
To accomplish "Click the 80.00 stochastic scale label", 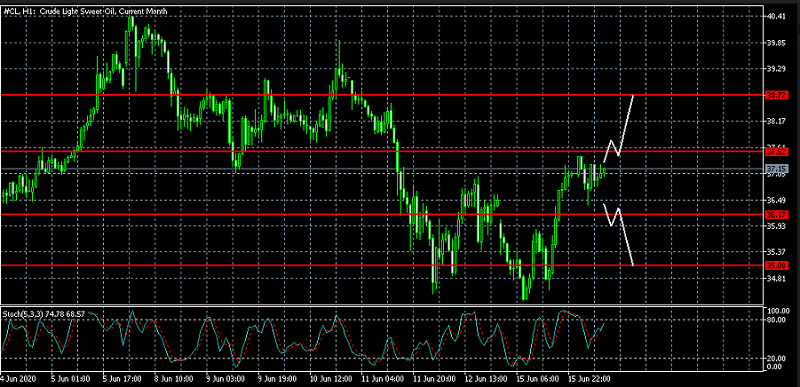I will 777,320.
